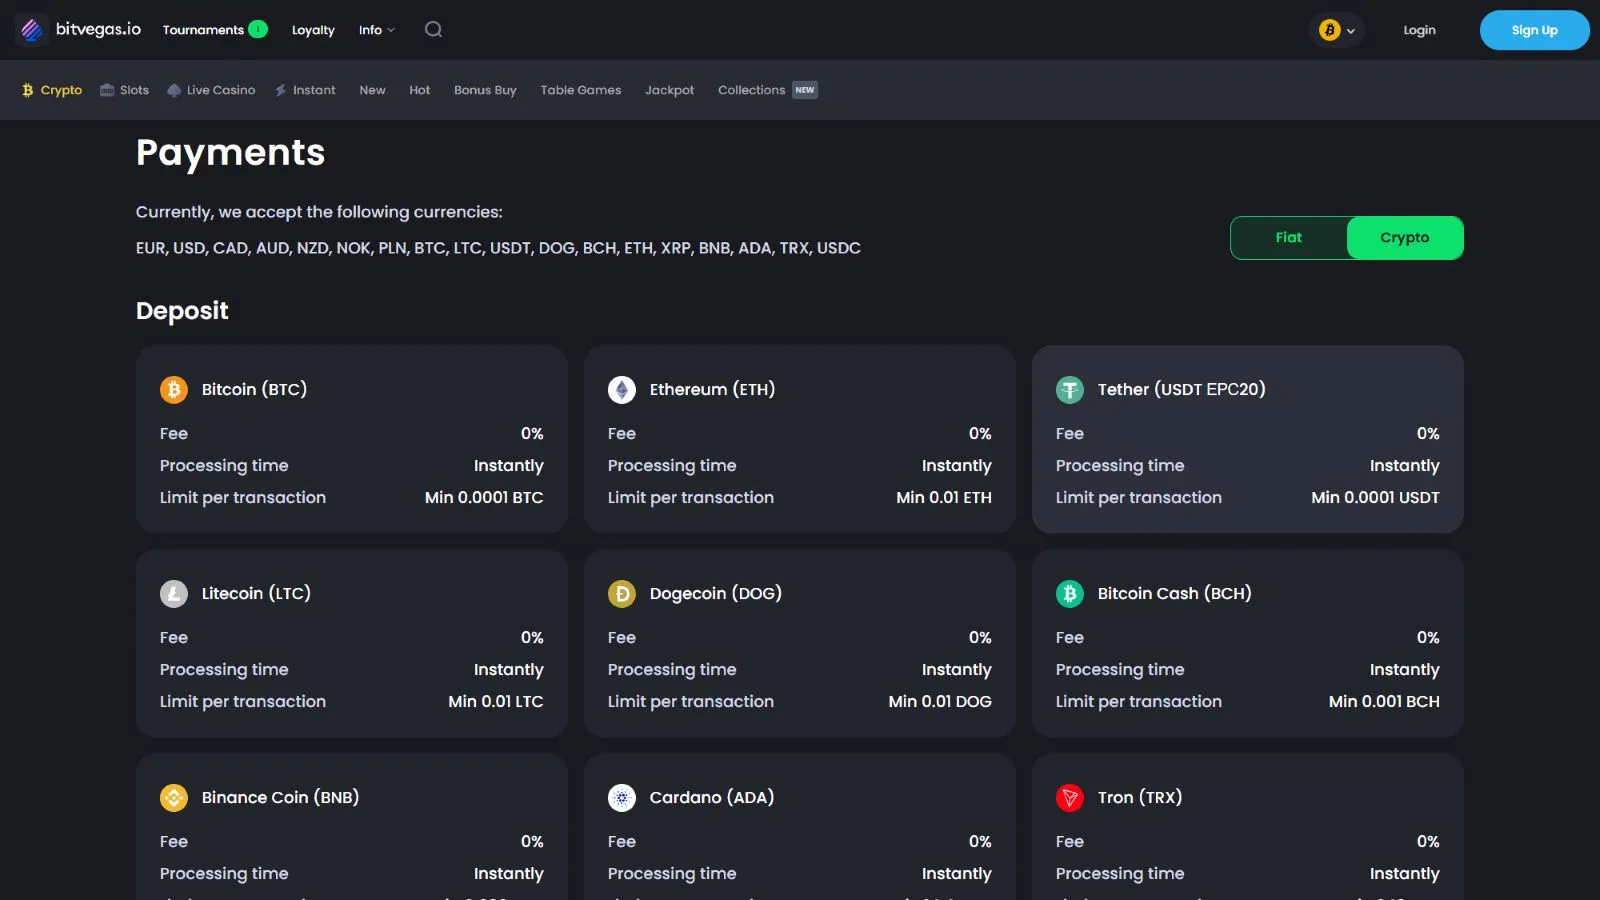The image size is (1600, 900).
Task: Select the Crypto payment toggle
Action: pos(1404,238)
